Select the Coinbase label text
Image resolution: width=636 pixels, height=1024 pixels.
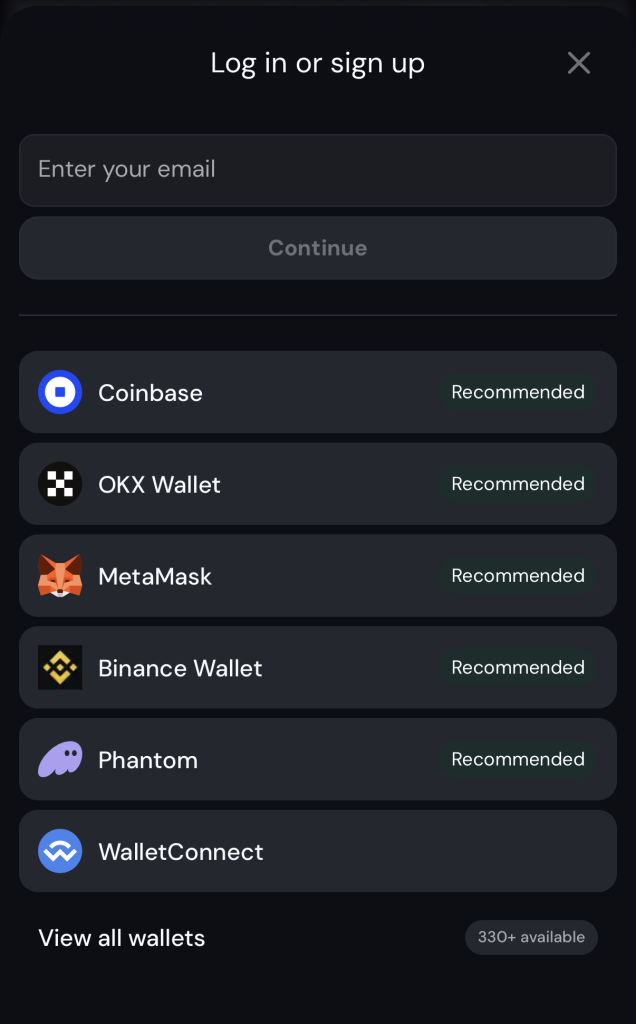tap(150, 393)
